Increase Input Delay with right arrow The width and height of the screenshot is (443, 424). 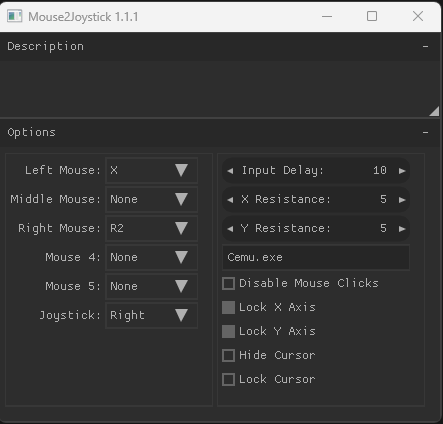pos(402,171)
